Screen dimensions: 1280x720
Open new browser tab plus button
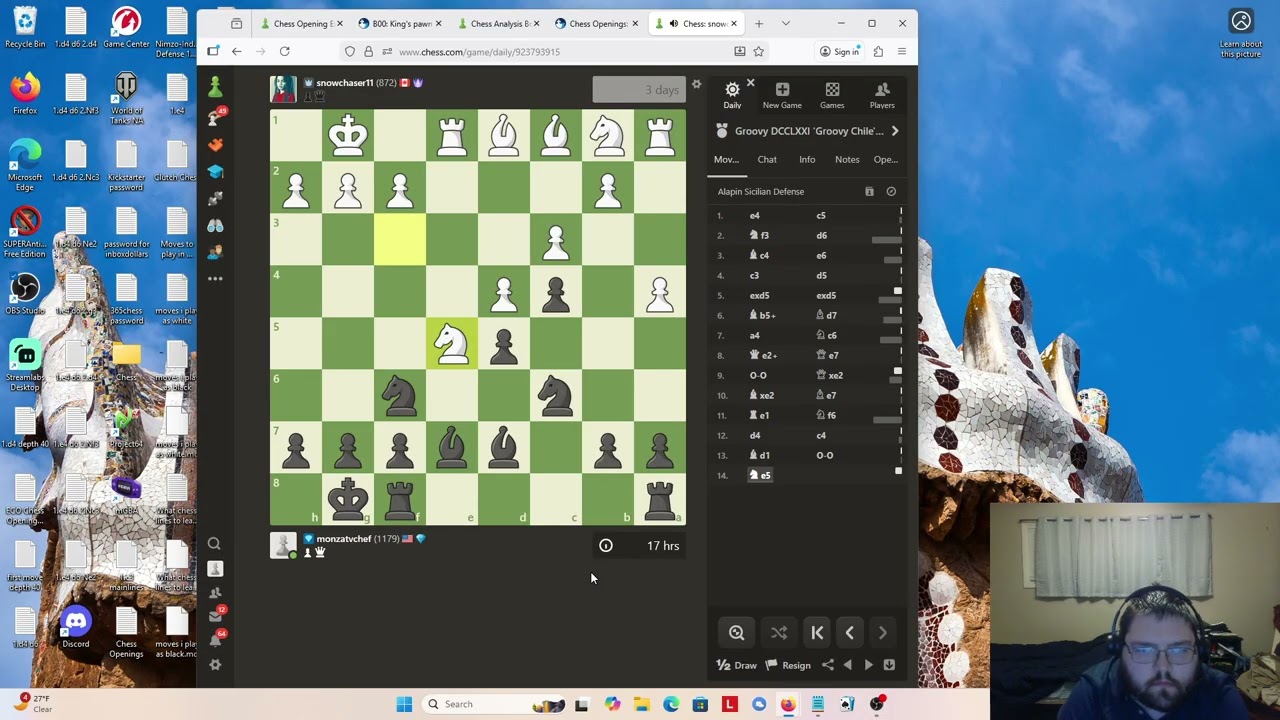pos(759,23)
